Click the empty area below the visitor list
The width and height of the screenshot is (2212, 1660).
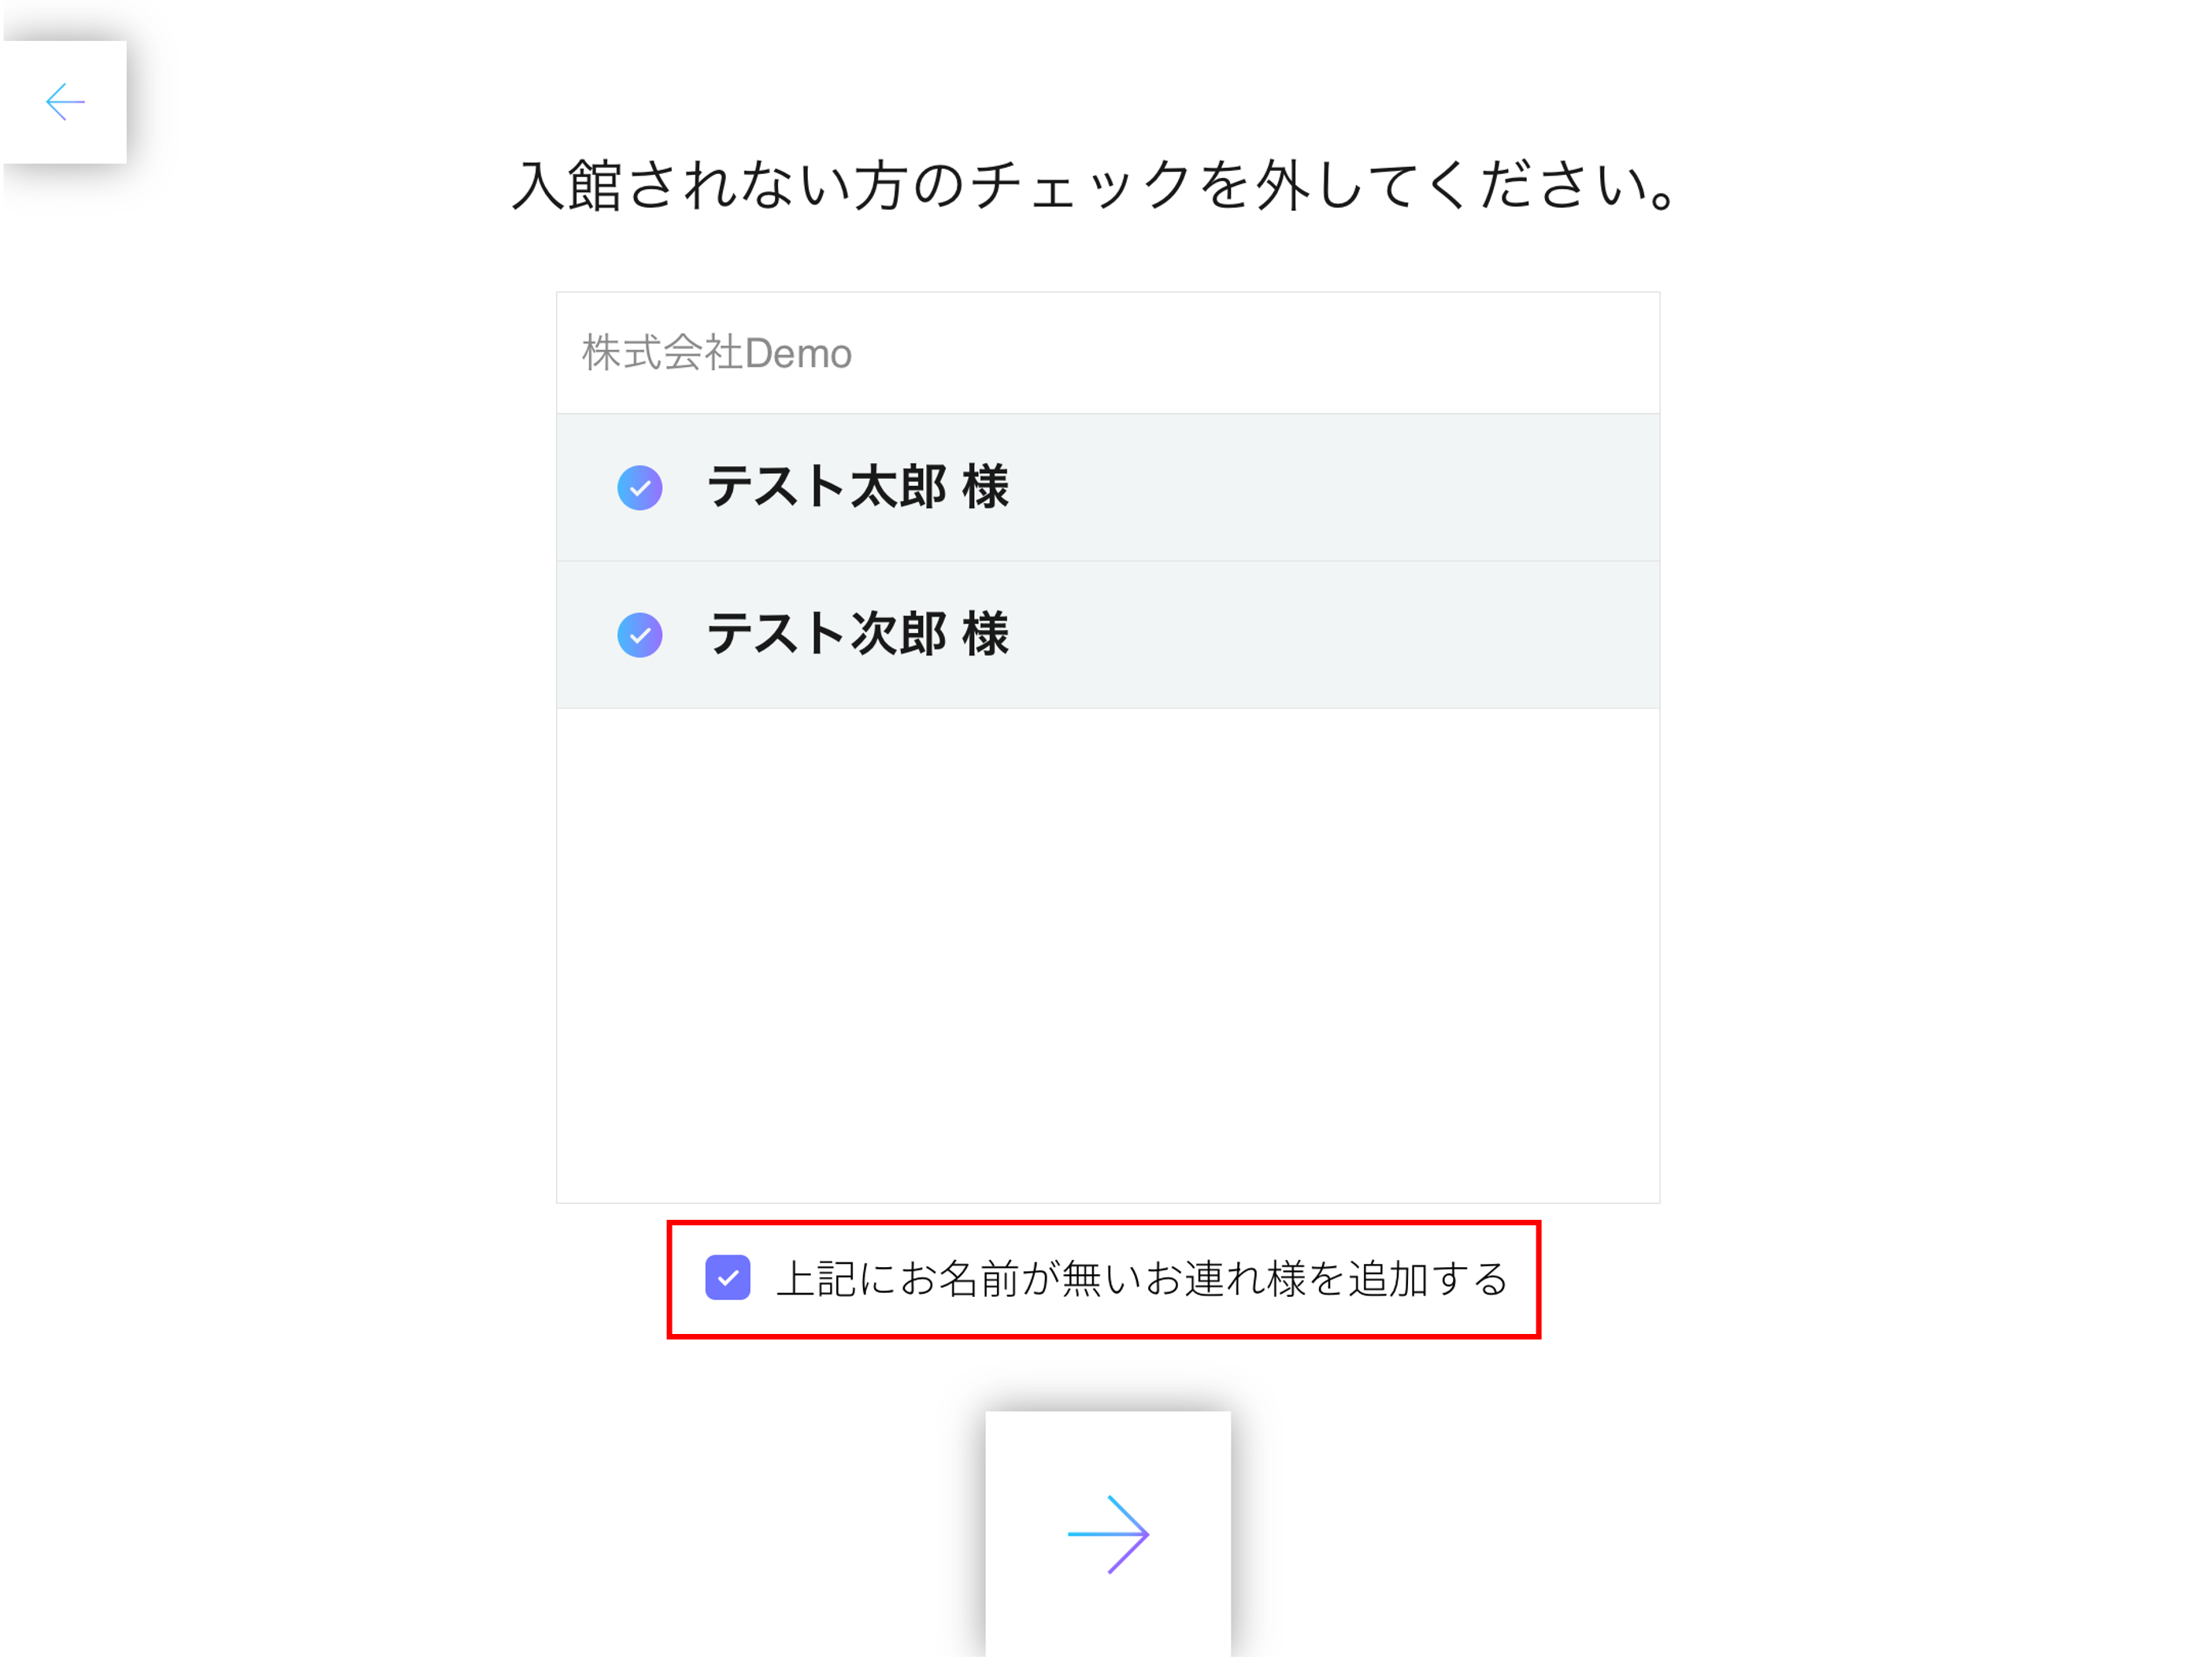point(1108,955)
